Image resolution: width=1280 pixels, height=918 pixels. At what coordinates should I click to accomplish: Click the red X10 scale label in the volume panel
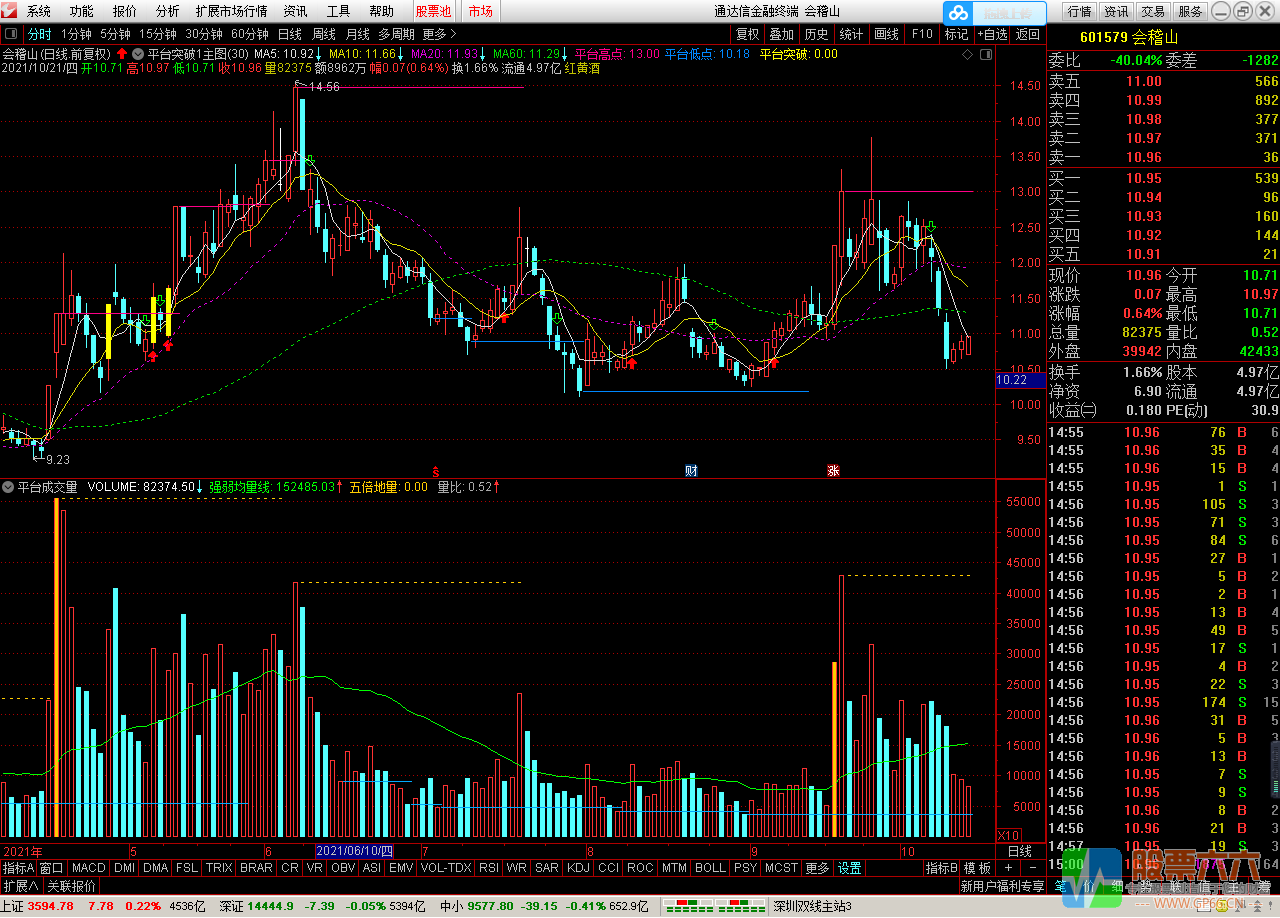pos(1010,835)
